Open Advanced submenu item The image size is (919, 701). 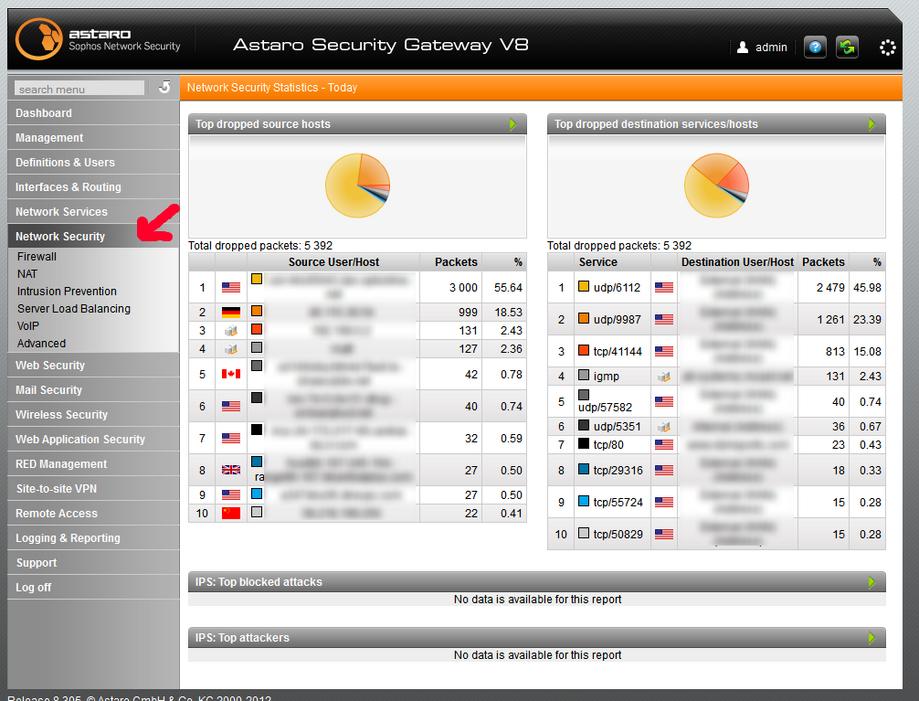tap(42, 343)
